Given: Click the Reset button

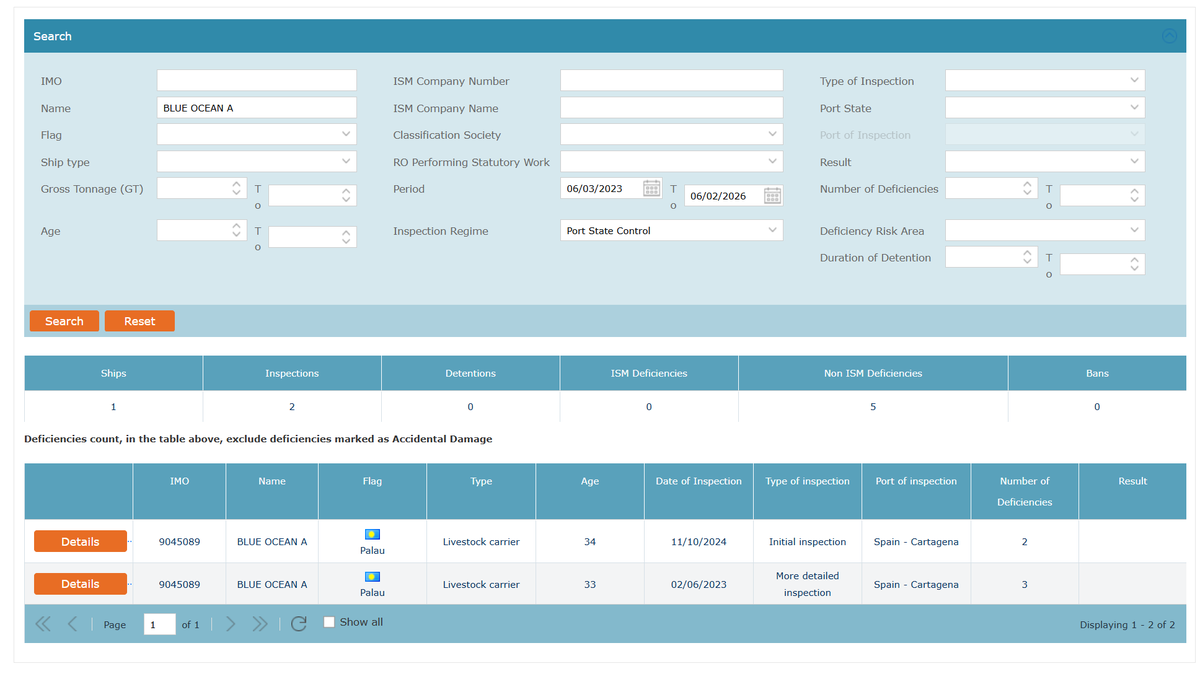Looking at the screenshot, I should [x=140, y=321].
